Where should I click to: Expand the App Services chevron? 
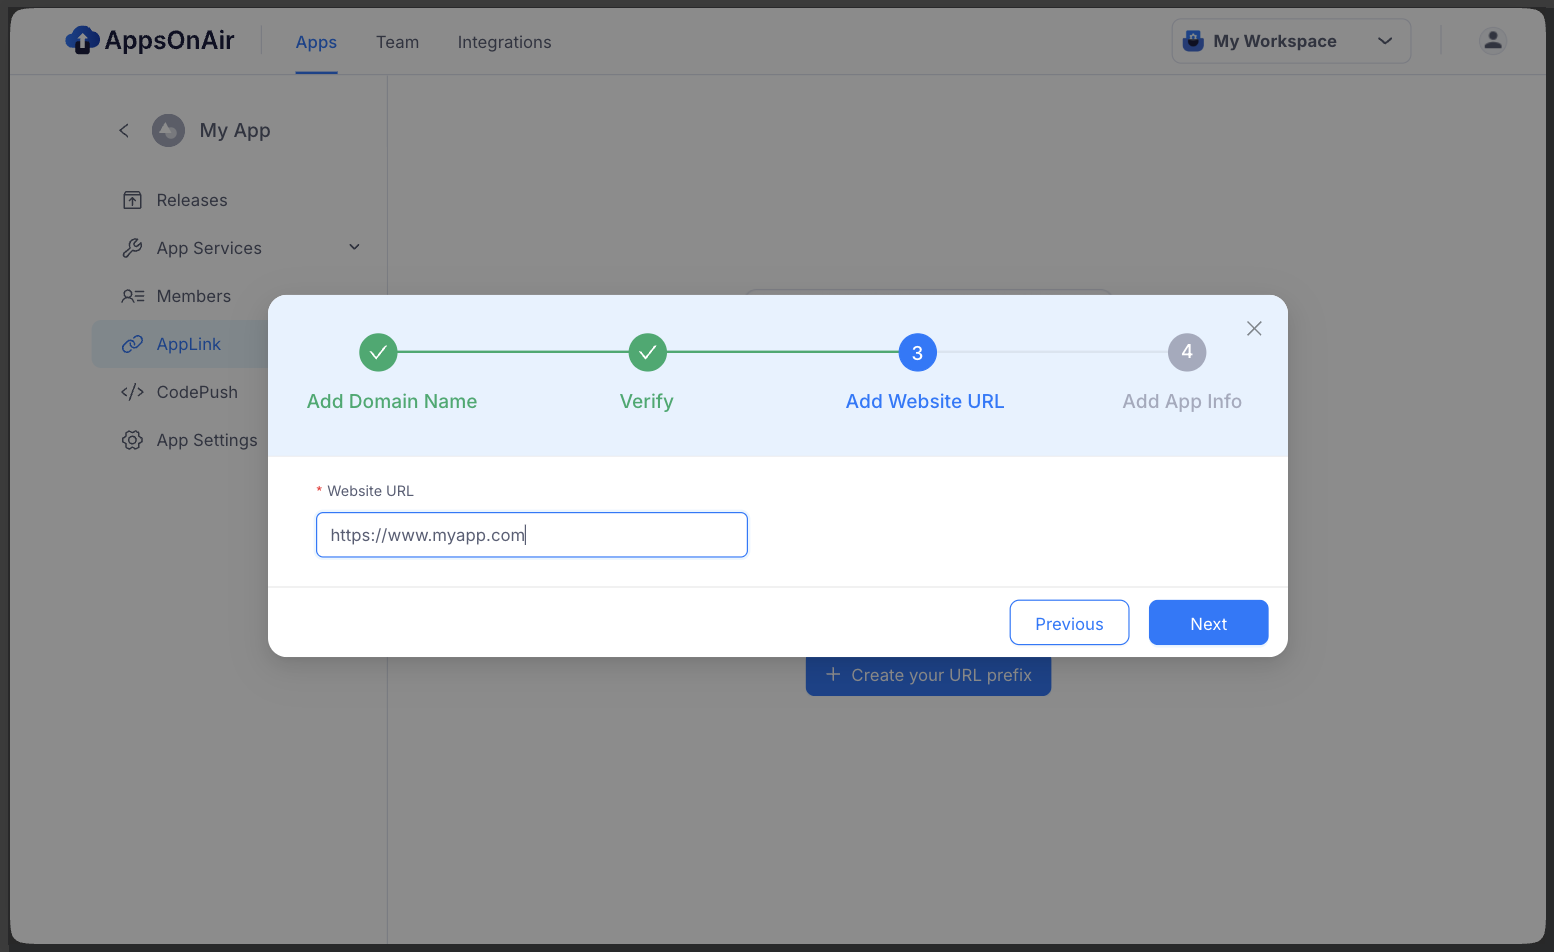tap(354, 247)
